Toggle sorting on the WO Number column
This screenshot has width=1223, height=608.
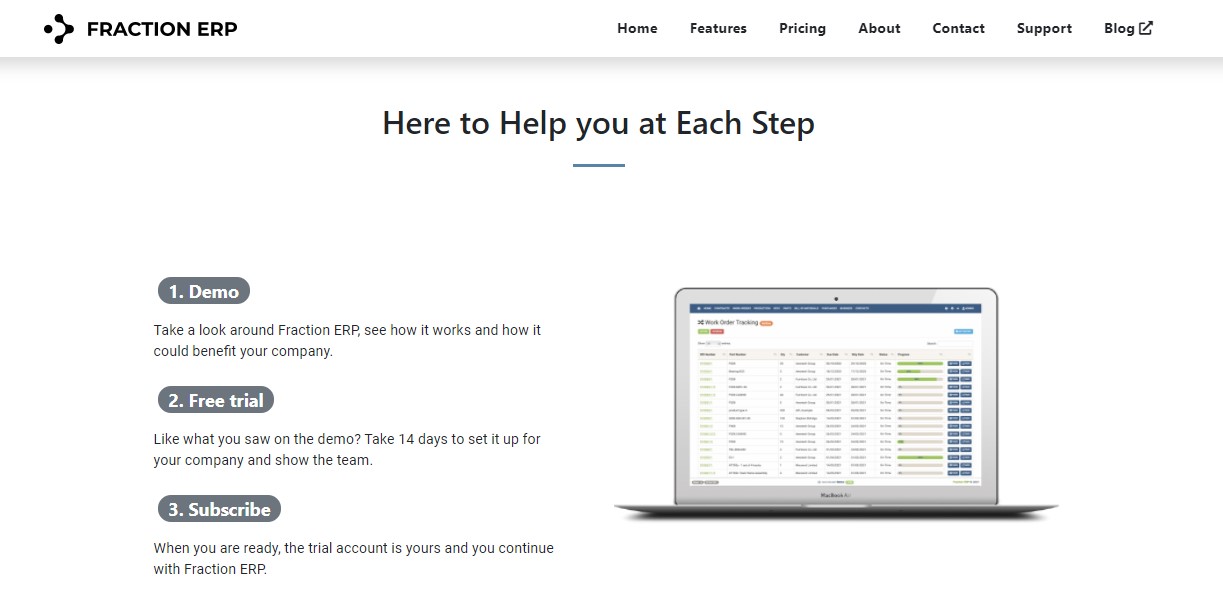pyautogui.click(x=708, y=354)
